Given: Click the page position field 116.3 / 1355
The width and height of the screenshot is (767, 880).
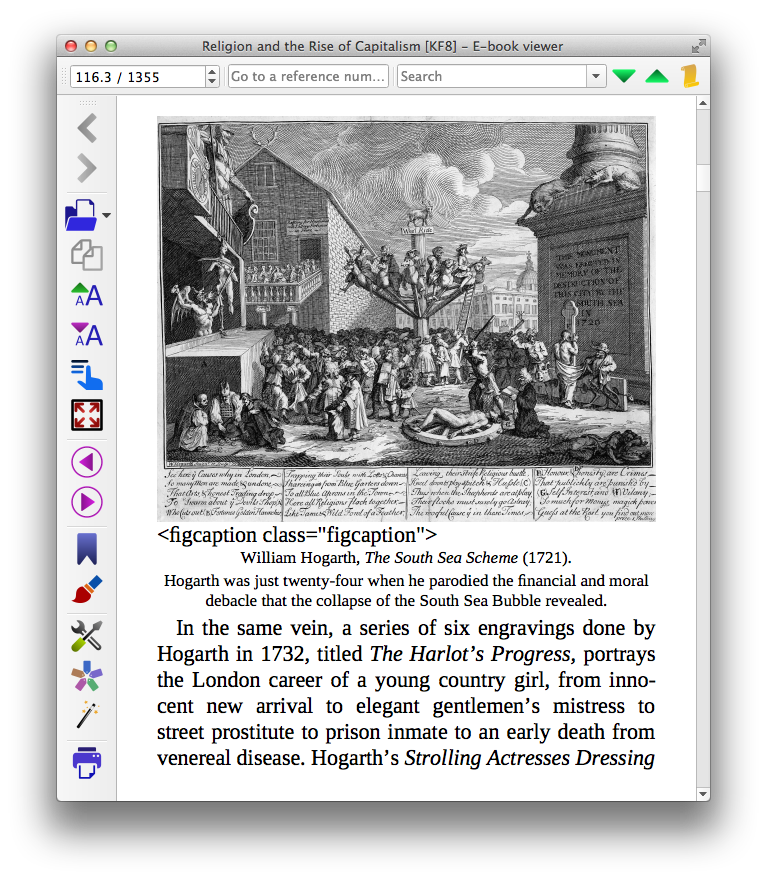Looking at the screenshot, I should 138,77.
